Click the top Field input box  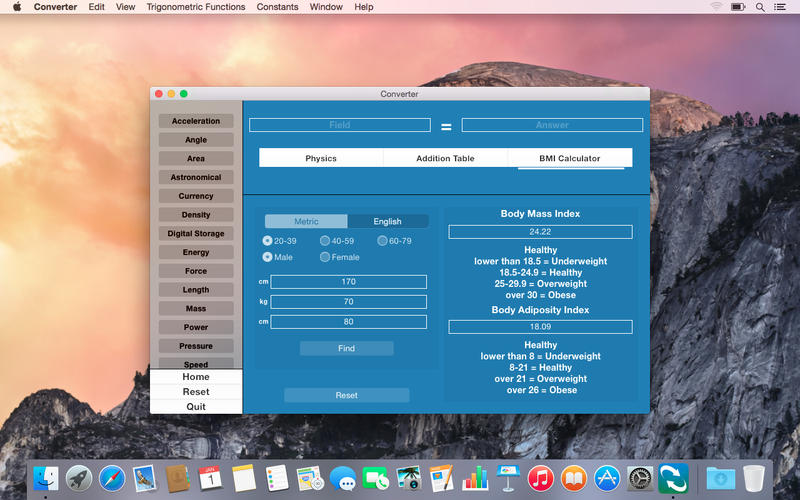coord(340,125)
